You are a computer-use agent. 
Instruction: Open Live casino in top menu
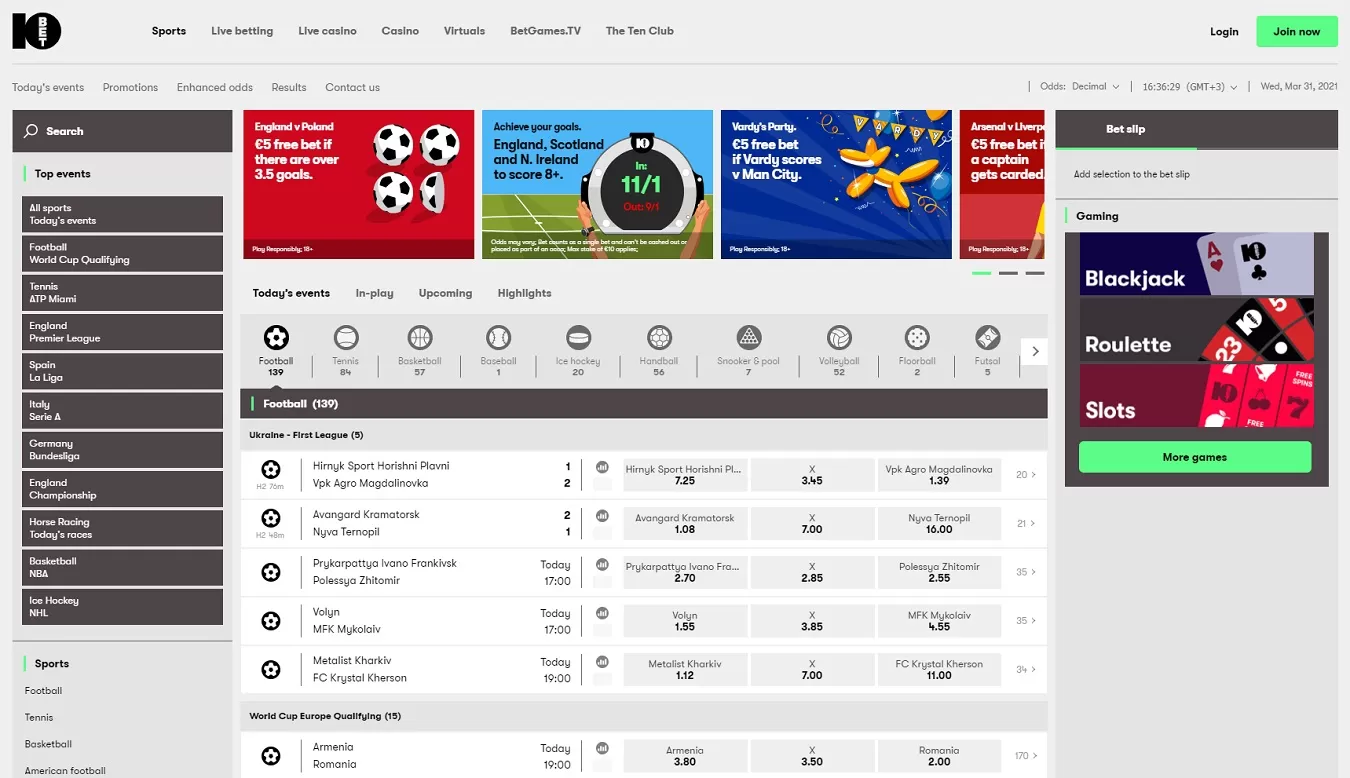pyautogui.click(x=327, y=31)
